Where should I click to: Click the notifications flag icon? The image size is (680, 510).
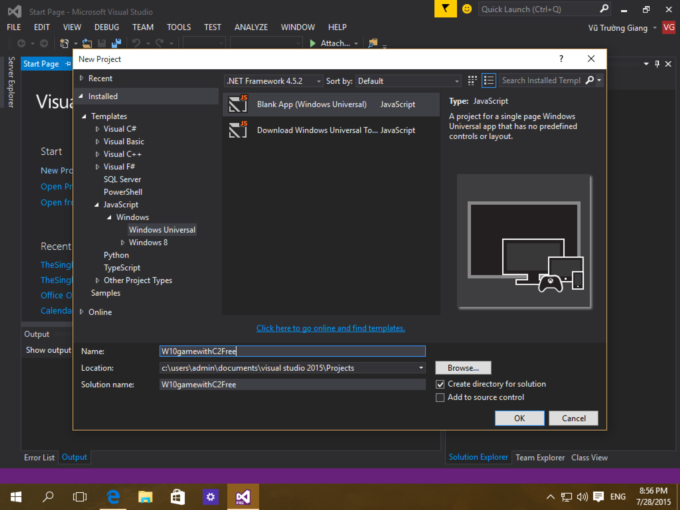445,9
